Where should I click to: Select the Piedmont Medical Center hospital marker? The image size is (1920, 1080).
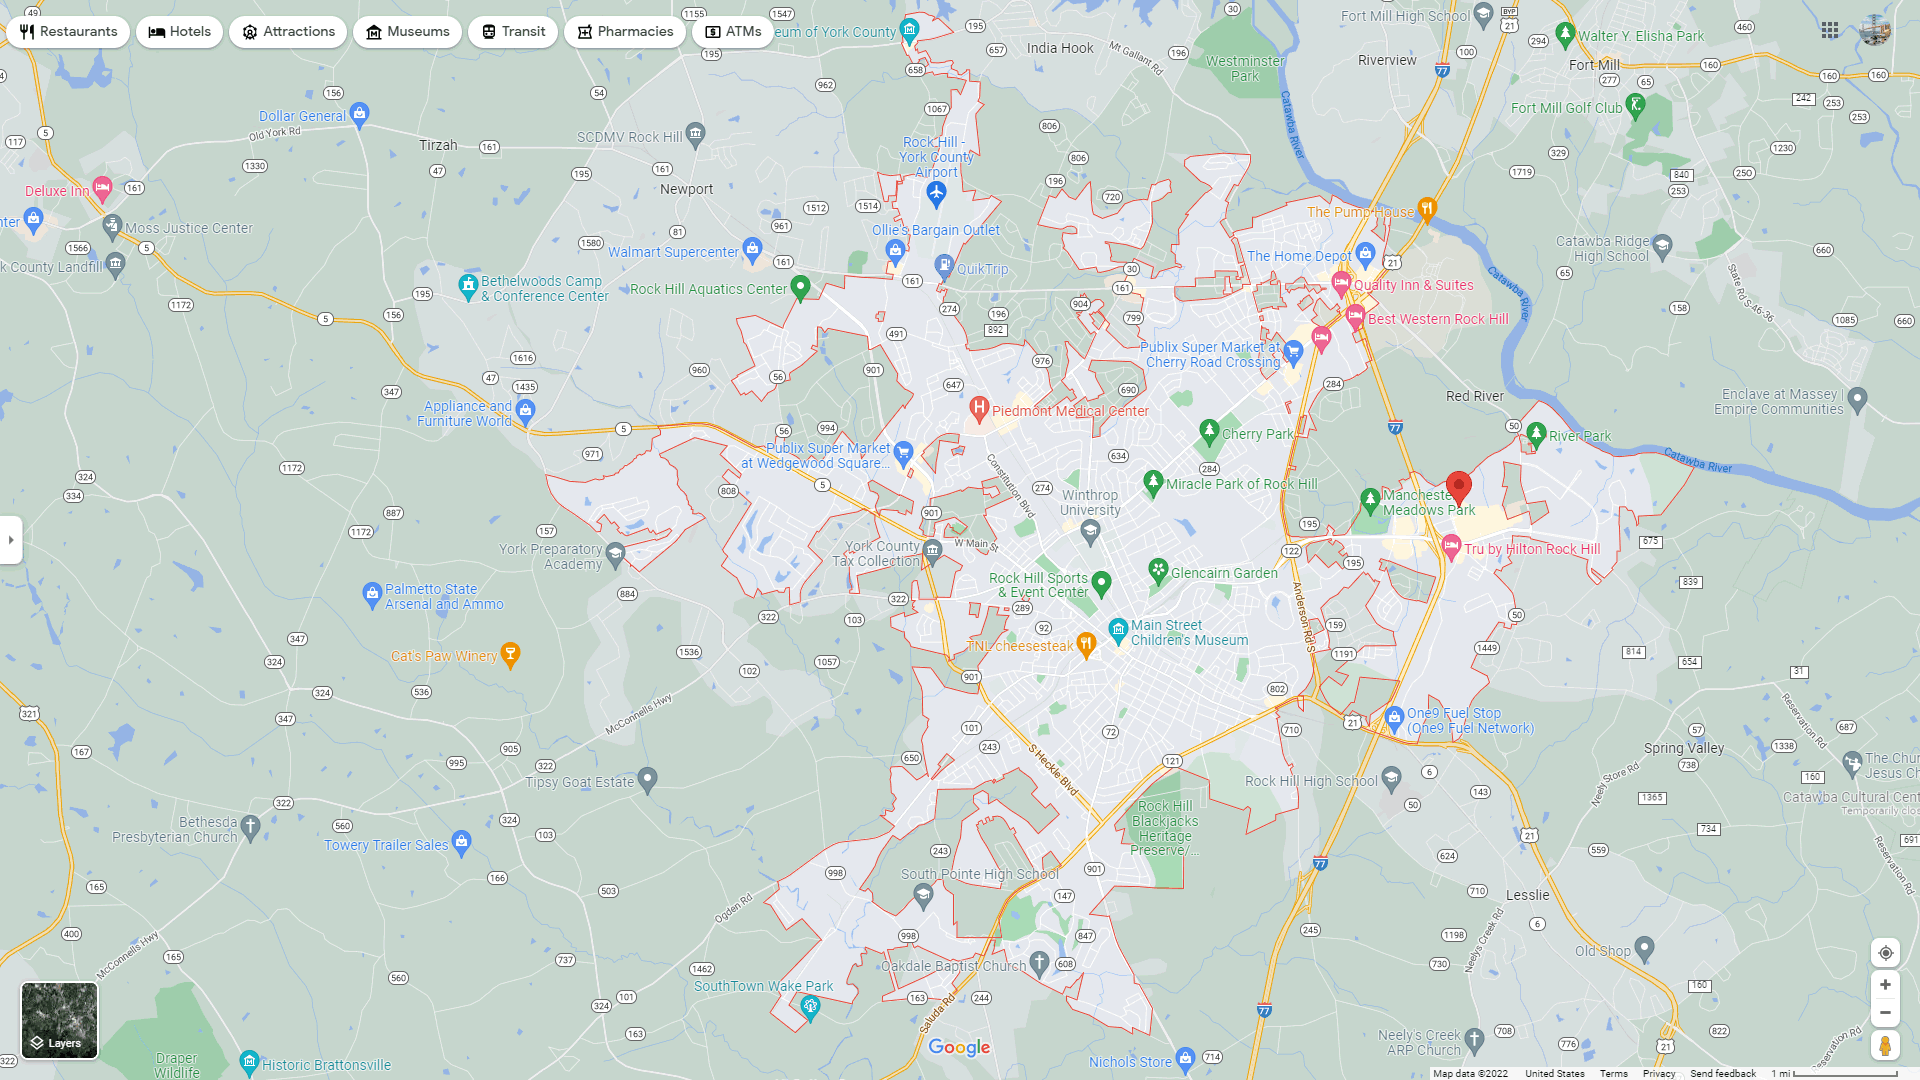click(x=979, y=408)
